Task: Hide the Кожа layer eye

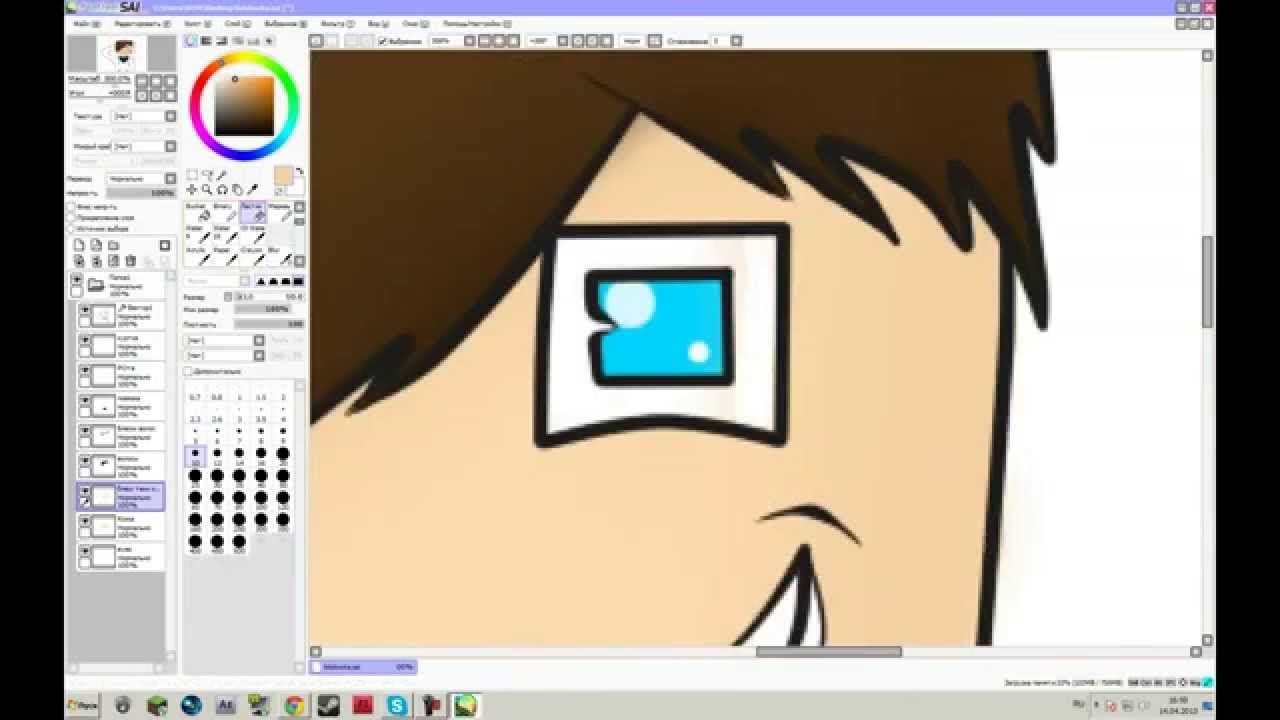Action: [85, 521]
